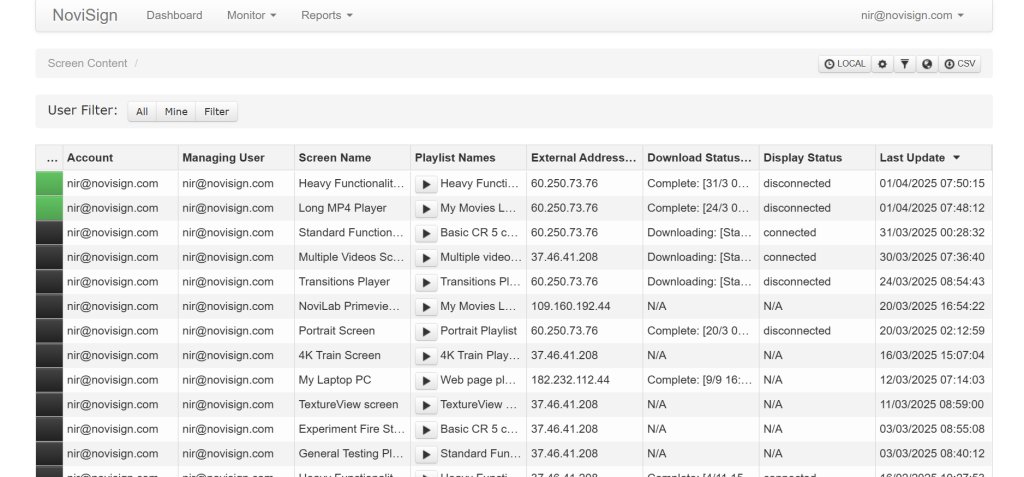
Task: Play the playlist in Long MP4 Player row
Action: point(426,209)
